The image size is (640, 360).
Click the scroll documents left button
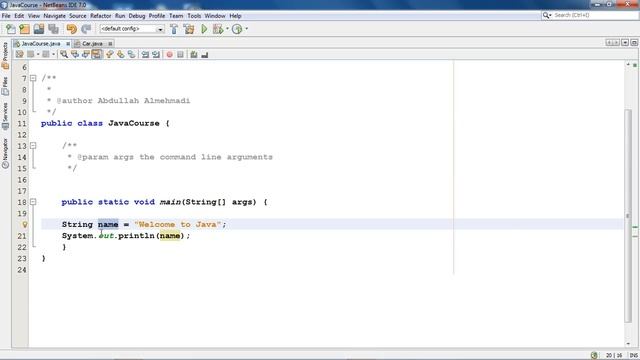click(x=609, y=43)
